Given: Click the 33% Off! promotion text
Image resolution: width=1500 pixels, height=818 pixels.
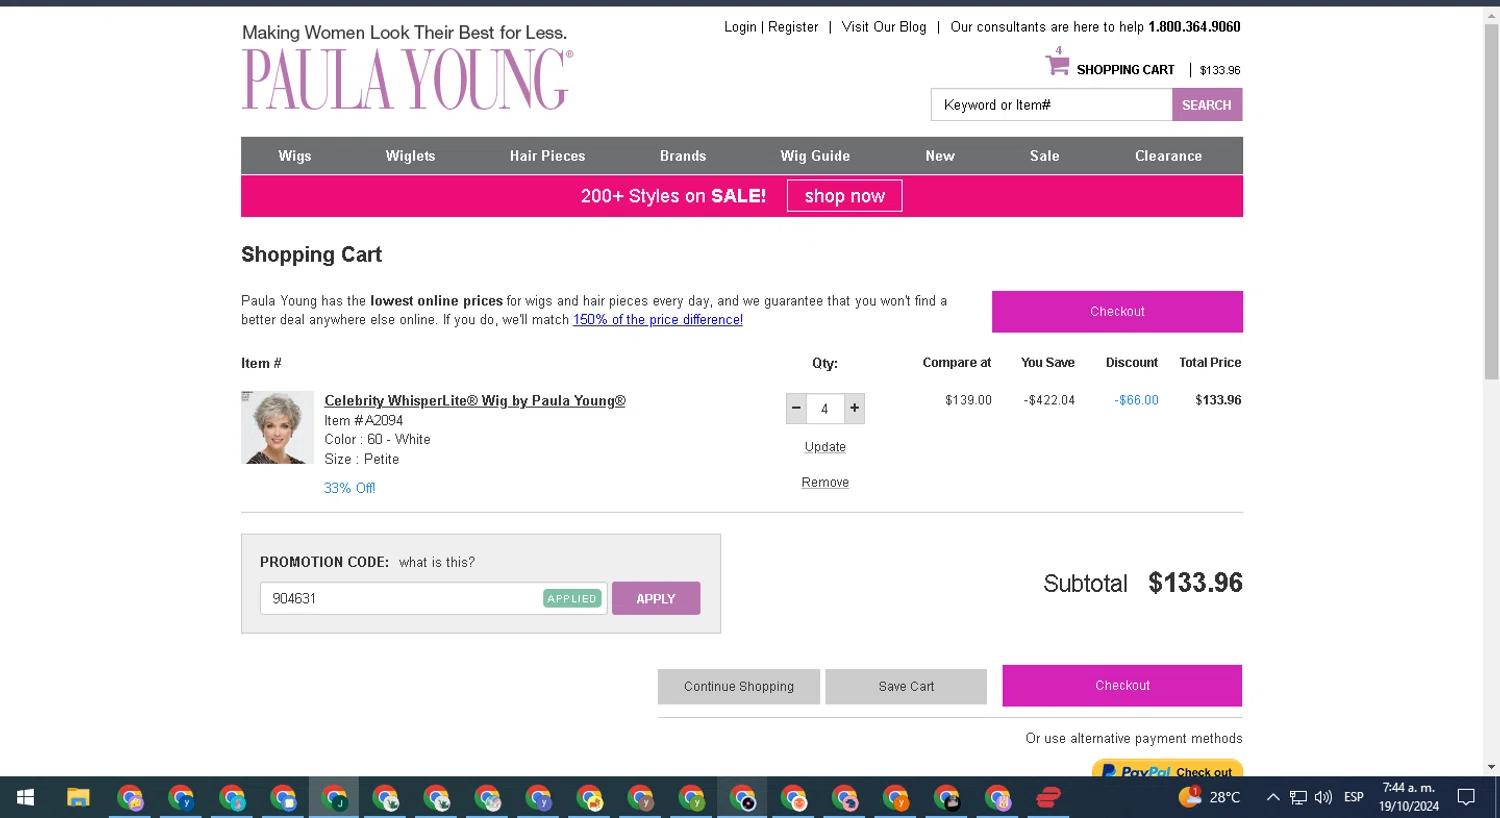Looking at the screenshot, I should 349,488.
